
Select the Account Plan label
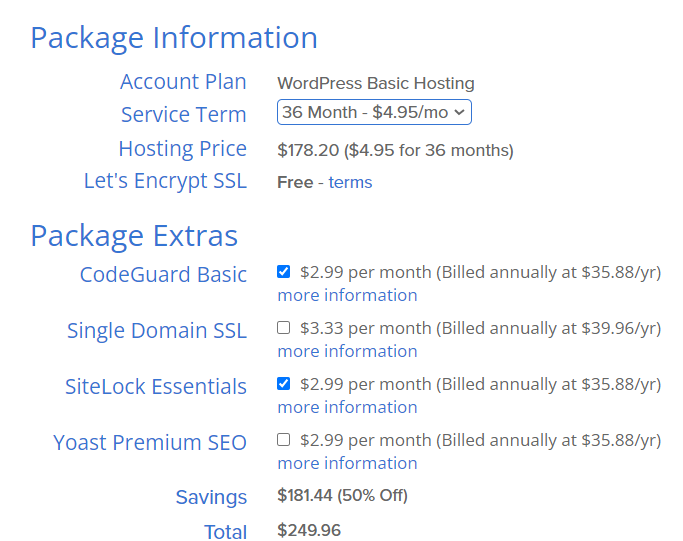coord(183,82)
